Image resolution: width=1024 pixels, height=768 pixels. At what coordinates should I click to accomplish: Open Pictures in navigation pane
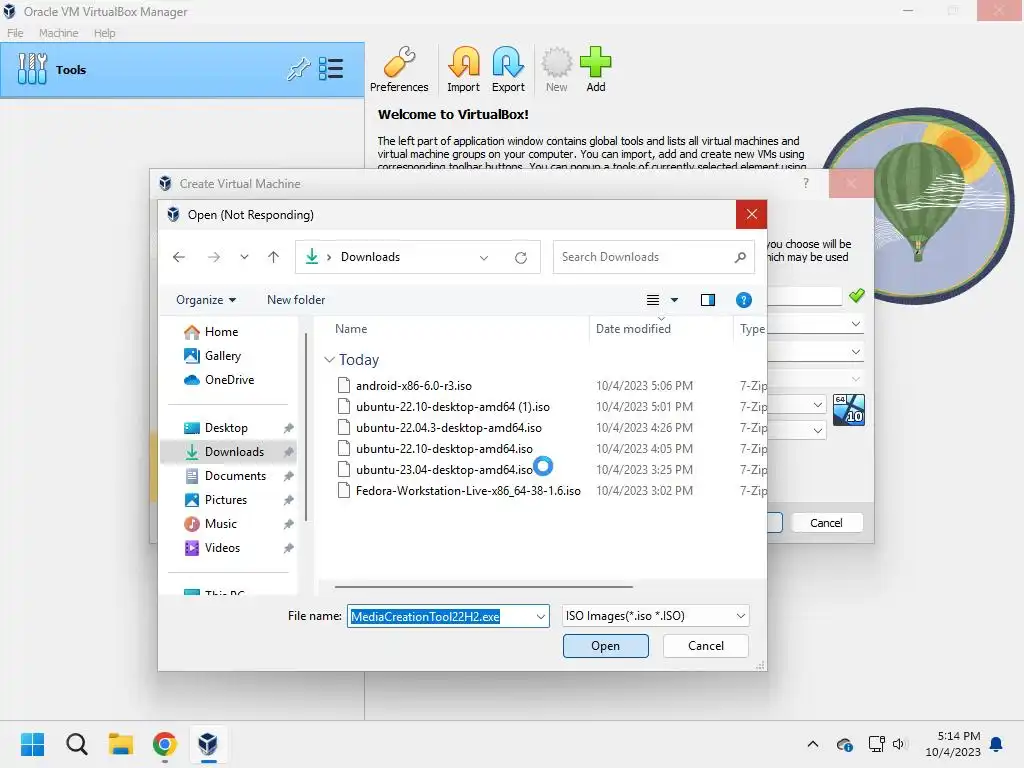pos(226,500)
